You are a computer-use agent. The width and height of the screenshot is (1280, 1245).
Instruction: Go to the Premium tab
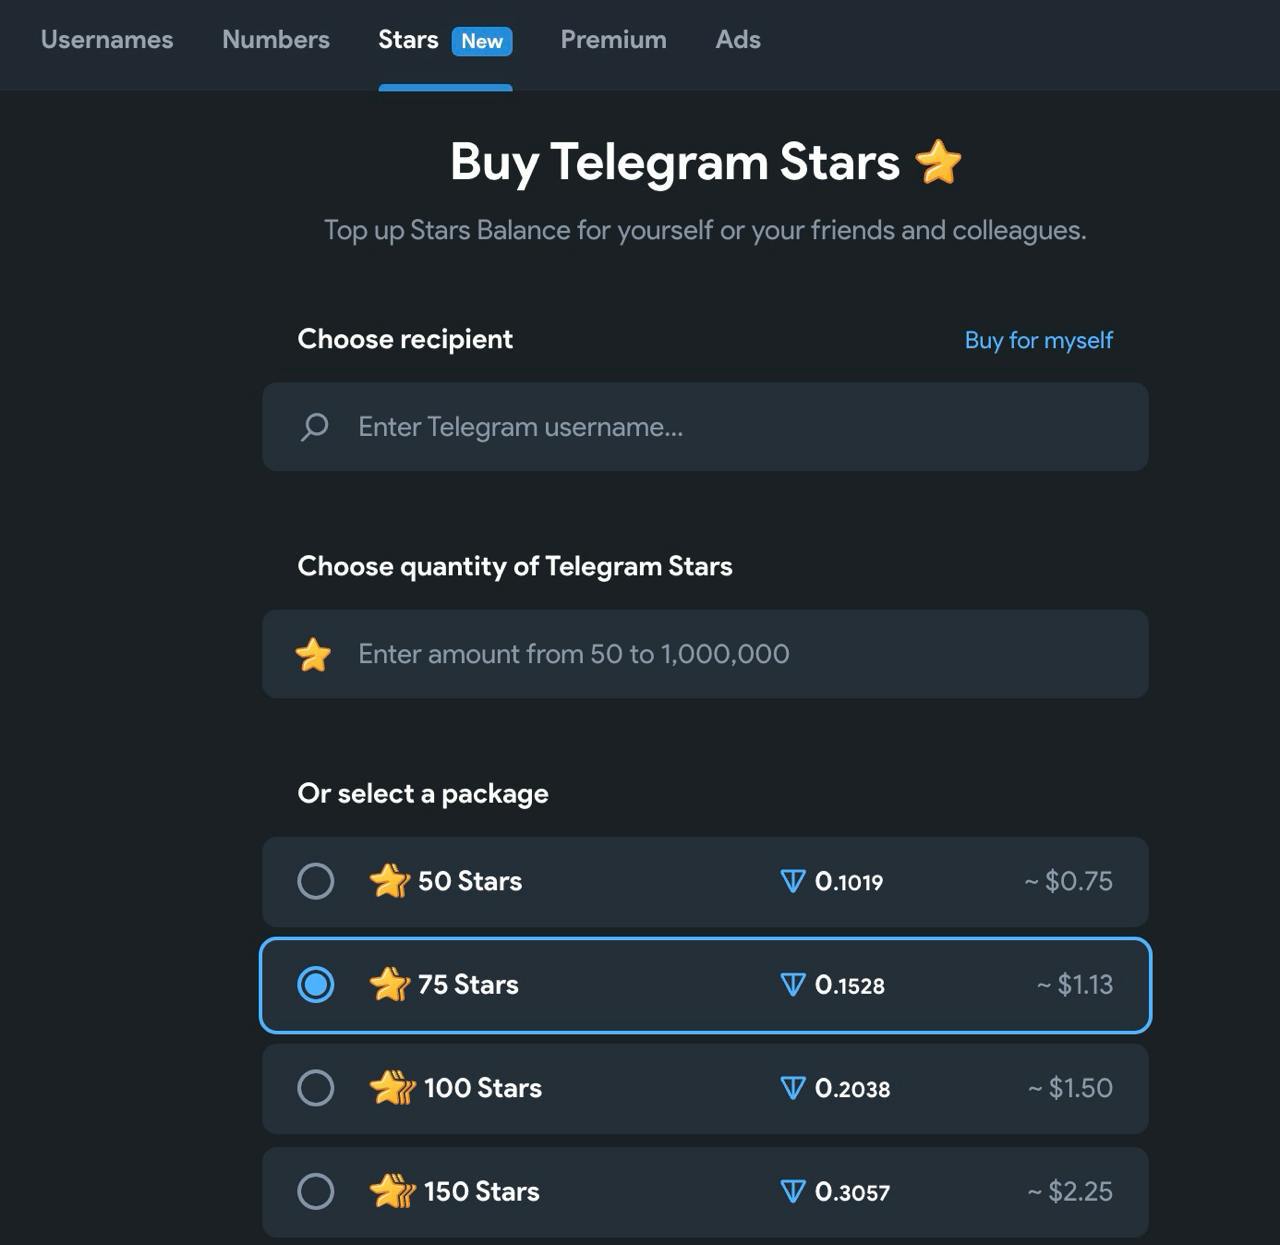613,40
